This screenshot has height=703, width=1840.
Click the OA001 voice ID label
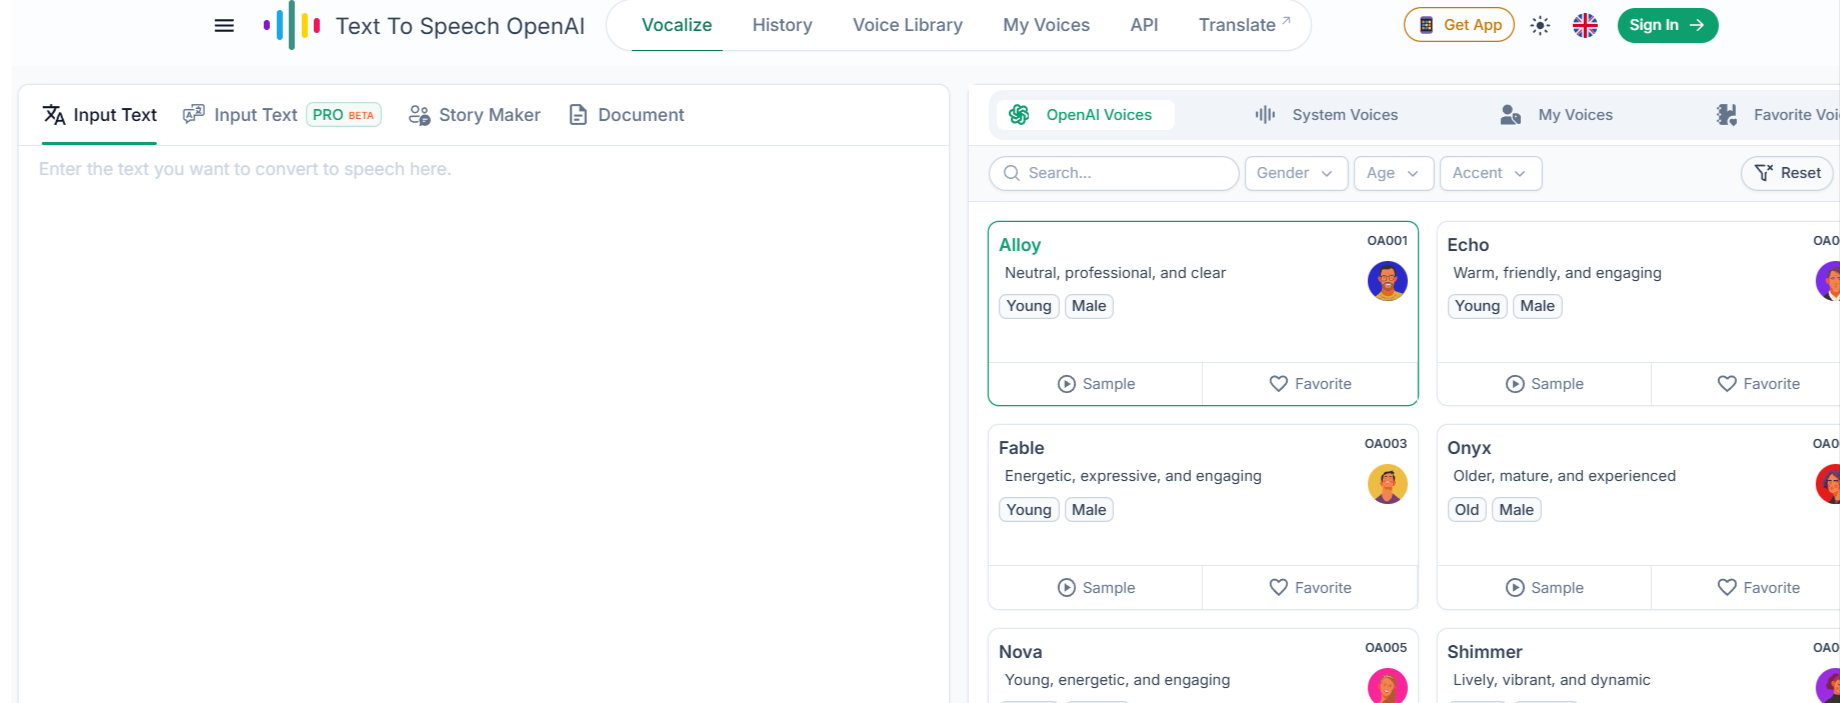pyautogui.click(x=1387, y=241)
